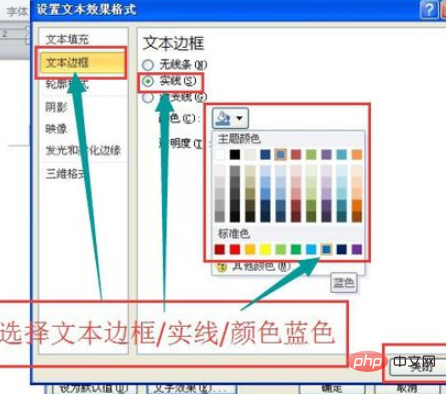Pick the darkest shade in the purple column
Image resolution: width=446 pixels, height=394 pixels.
pos(326,217)
